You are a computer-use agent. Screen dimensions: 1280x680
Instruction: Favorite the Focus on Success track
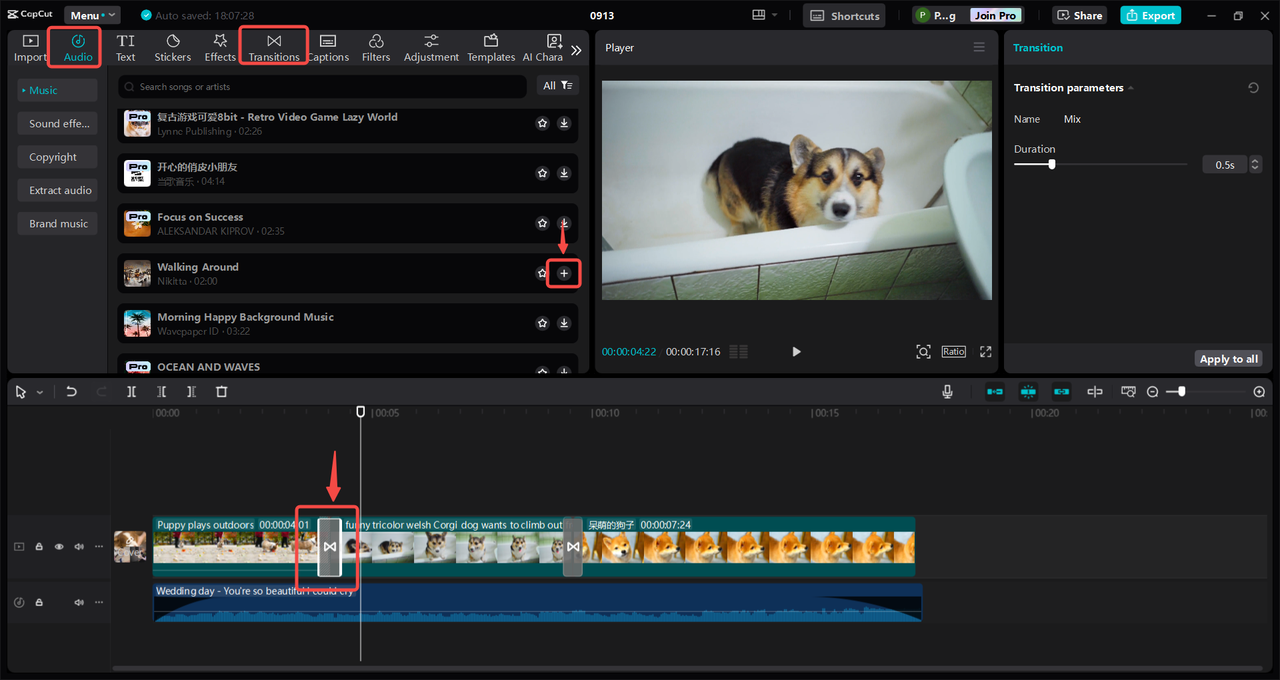pos(542,223)
